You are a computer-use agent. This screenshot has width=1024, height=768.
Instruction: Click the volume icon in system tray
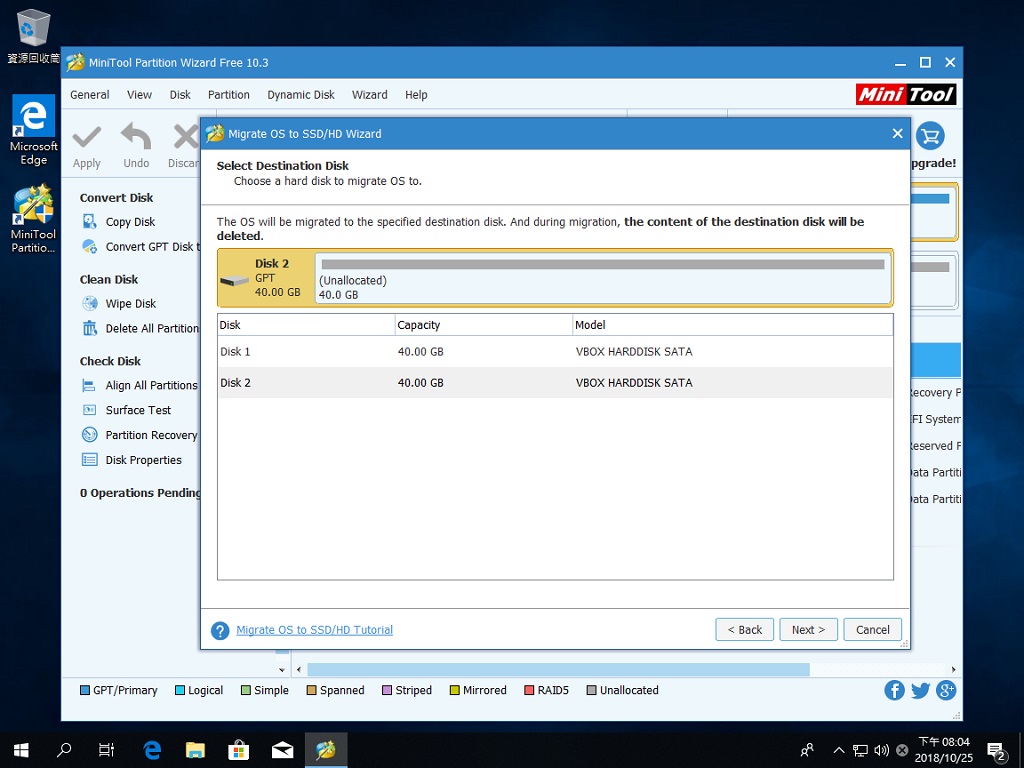click(x=881, y=750)
